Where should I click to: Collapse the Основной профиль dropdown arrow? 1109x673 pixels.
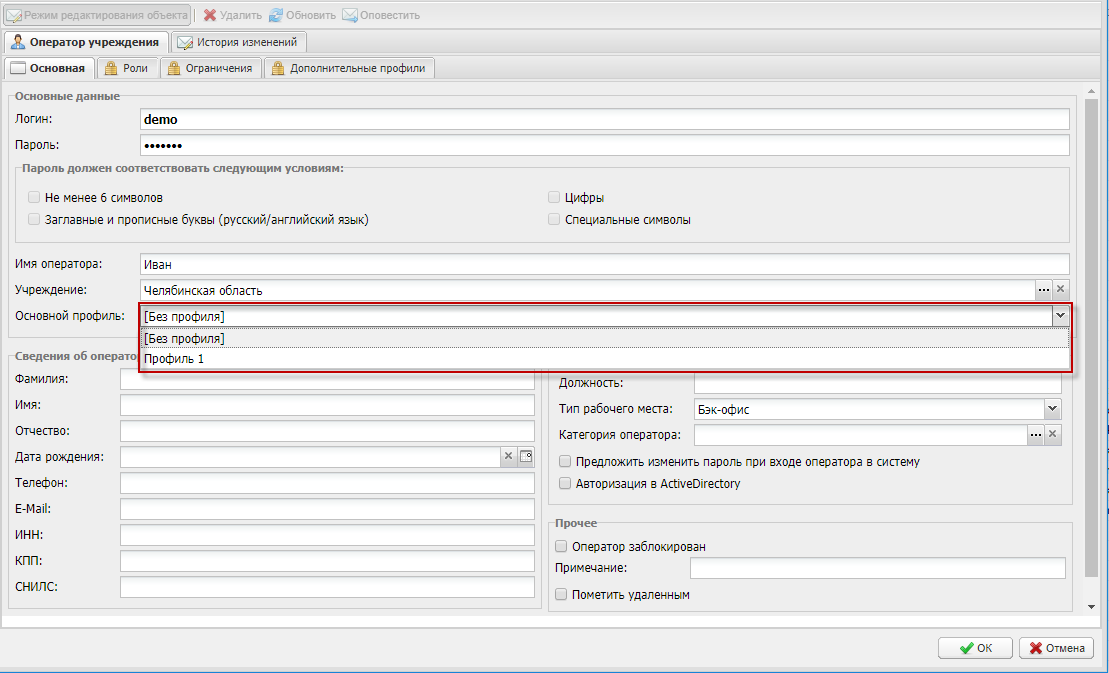pyautogui.click(x=1059, y=316)
